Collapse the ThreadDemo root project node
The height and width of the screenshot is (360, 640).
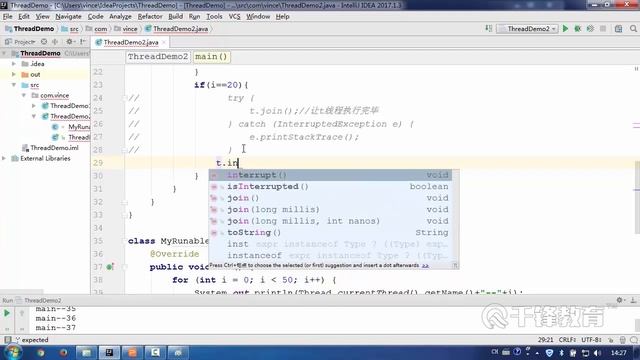pyautogui.click(x=4, y=53)
